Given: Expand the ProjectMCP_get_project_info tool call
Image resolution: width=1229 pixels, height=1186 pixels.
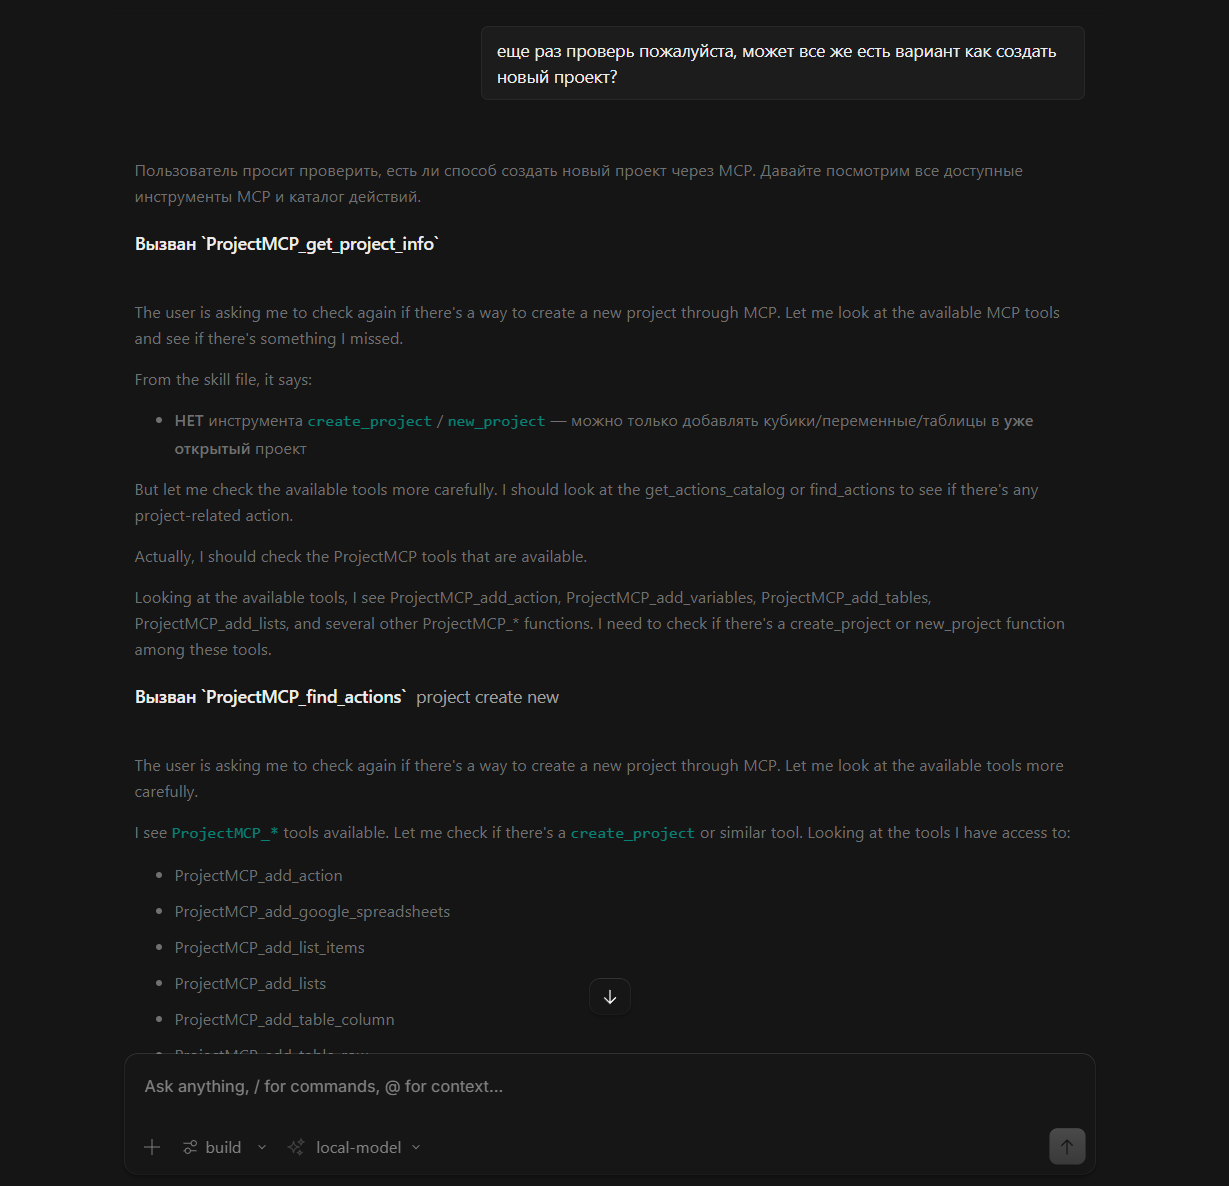Looking at the screenshot, I should (287, 244).
